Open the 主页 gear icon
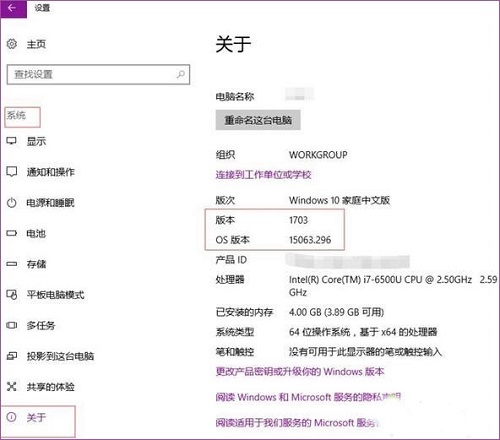This screenshot has width=500, height=440. pos(12,44)
